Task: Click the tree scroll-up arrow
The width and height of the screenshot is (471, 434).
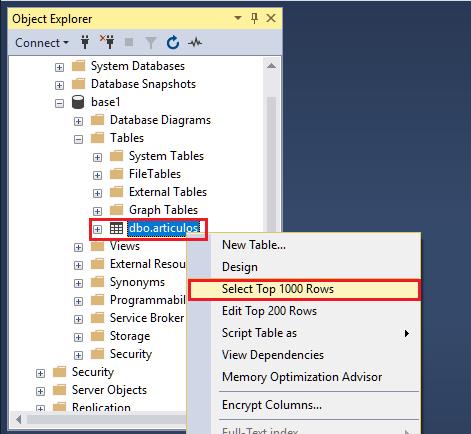Action: click(x=271, y=66)
